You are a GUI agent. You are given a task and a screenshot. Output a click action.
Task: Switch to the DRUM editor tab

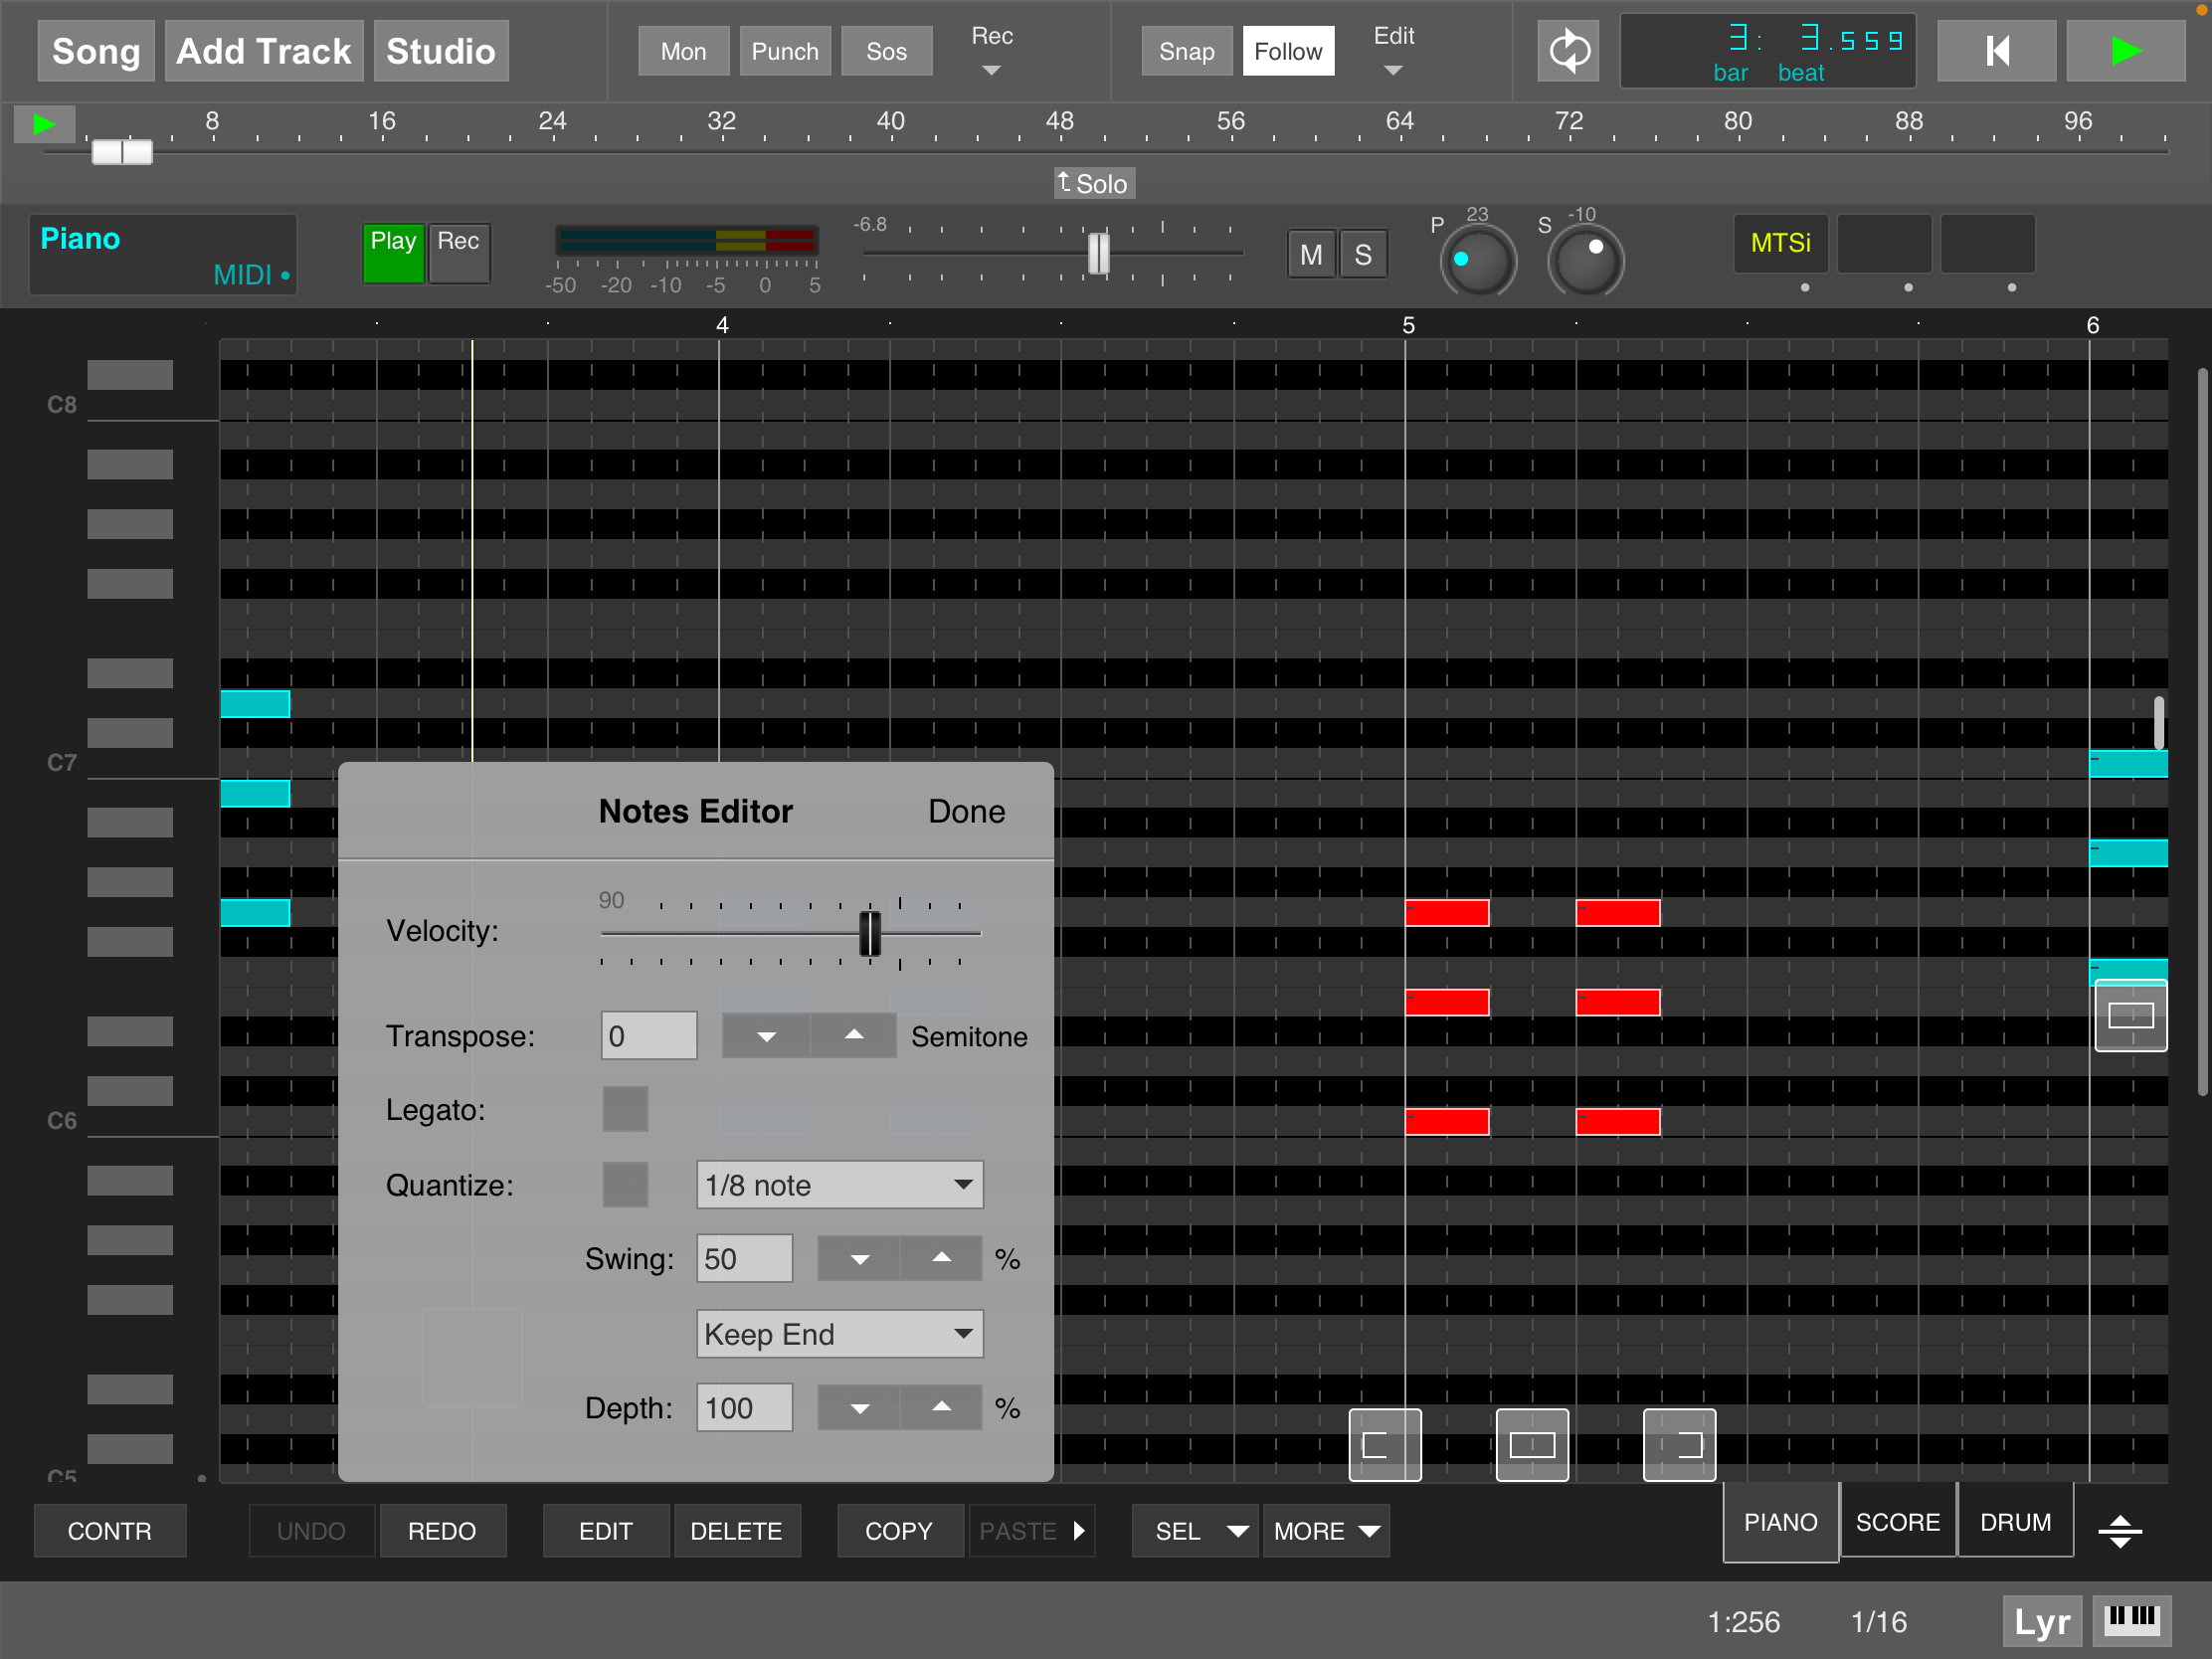pos(2015,1521)
